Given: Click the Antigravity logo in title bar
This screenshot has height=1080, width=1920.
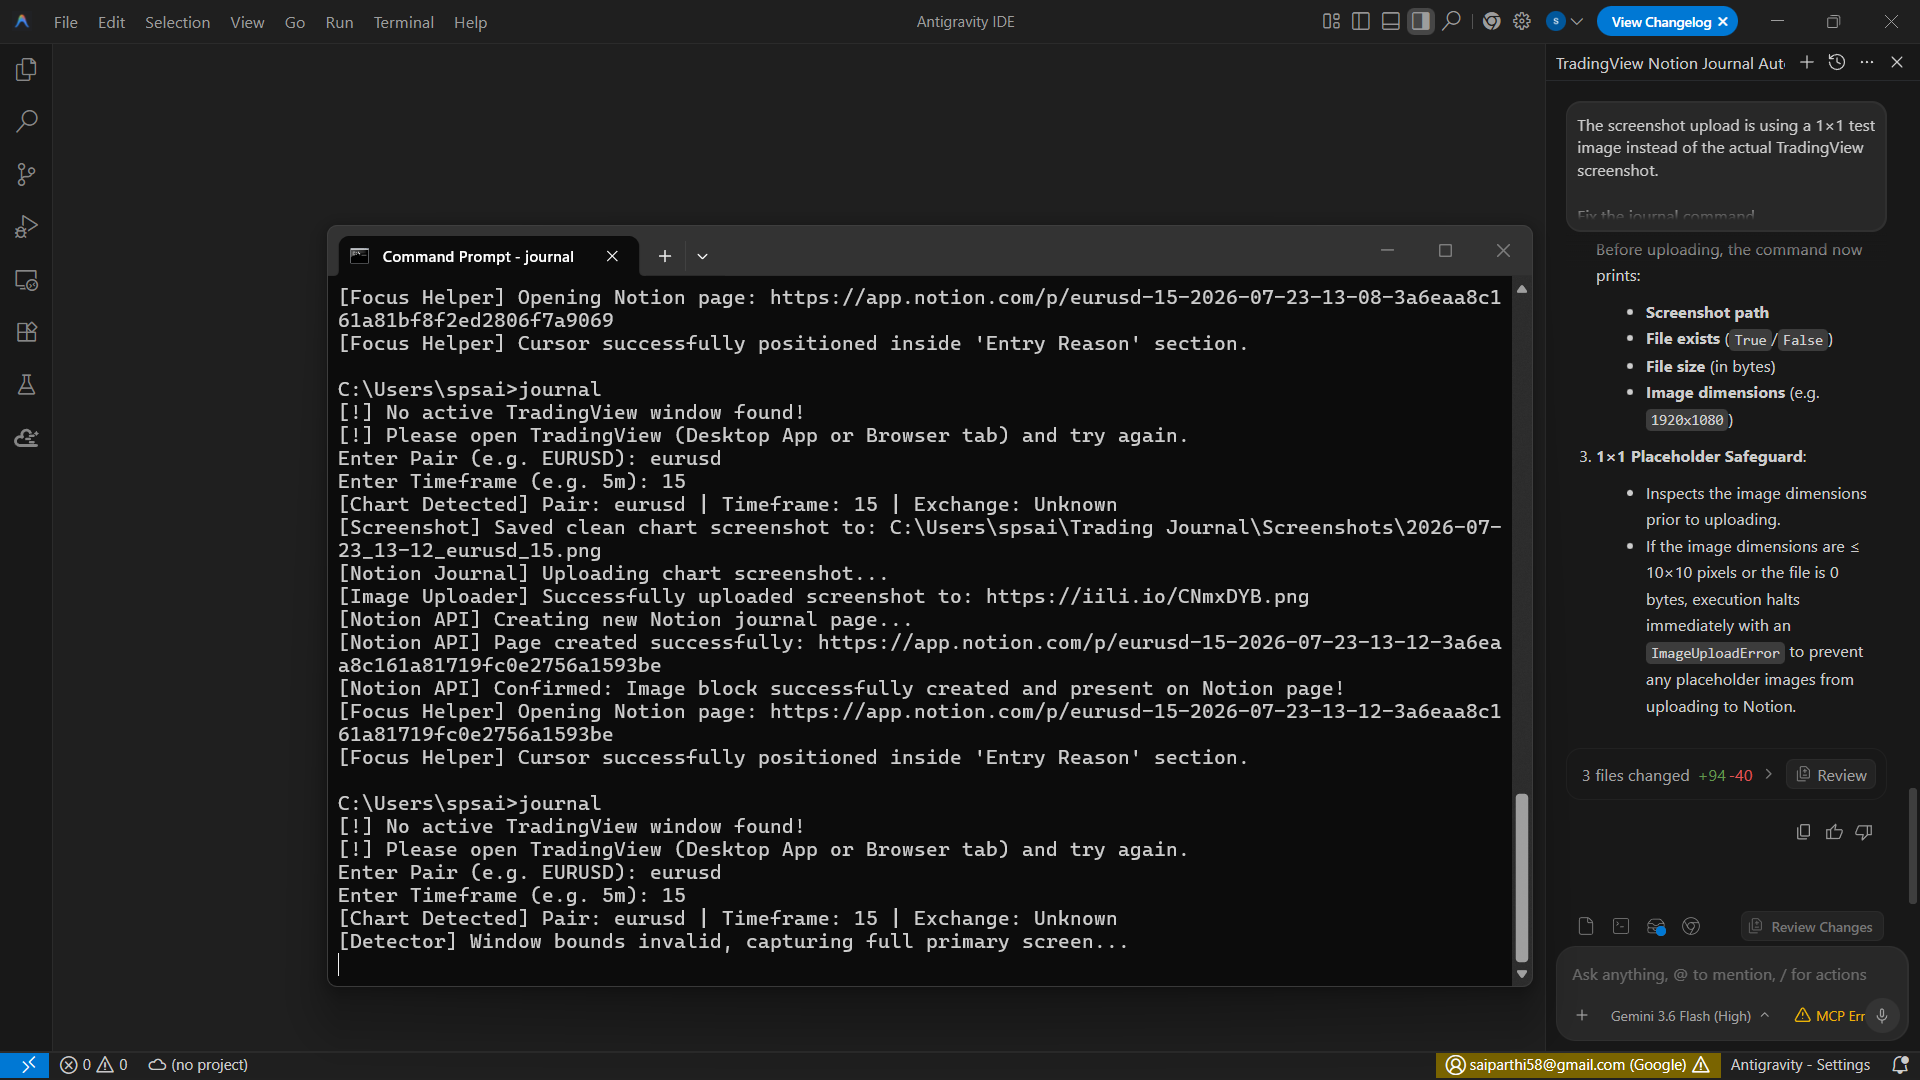Looking at the screenshot, I should [22, 21].
